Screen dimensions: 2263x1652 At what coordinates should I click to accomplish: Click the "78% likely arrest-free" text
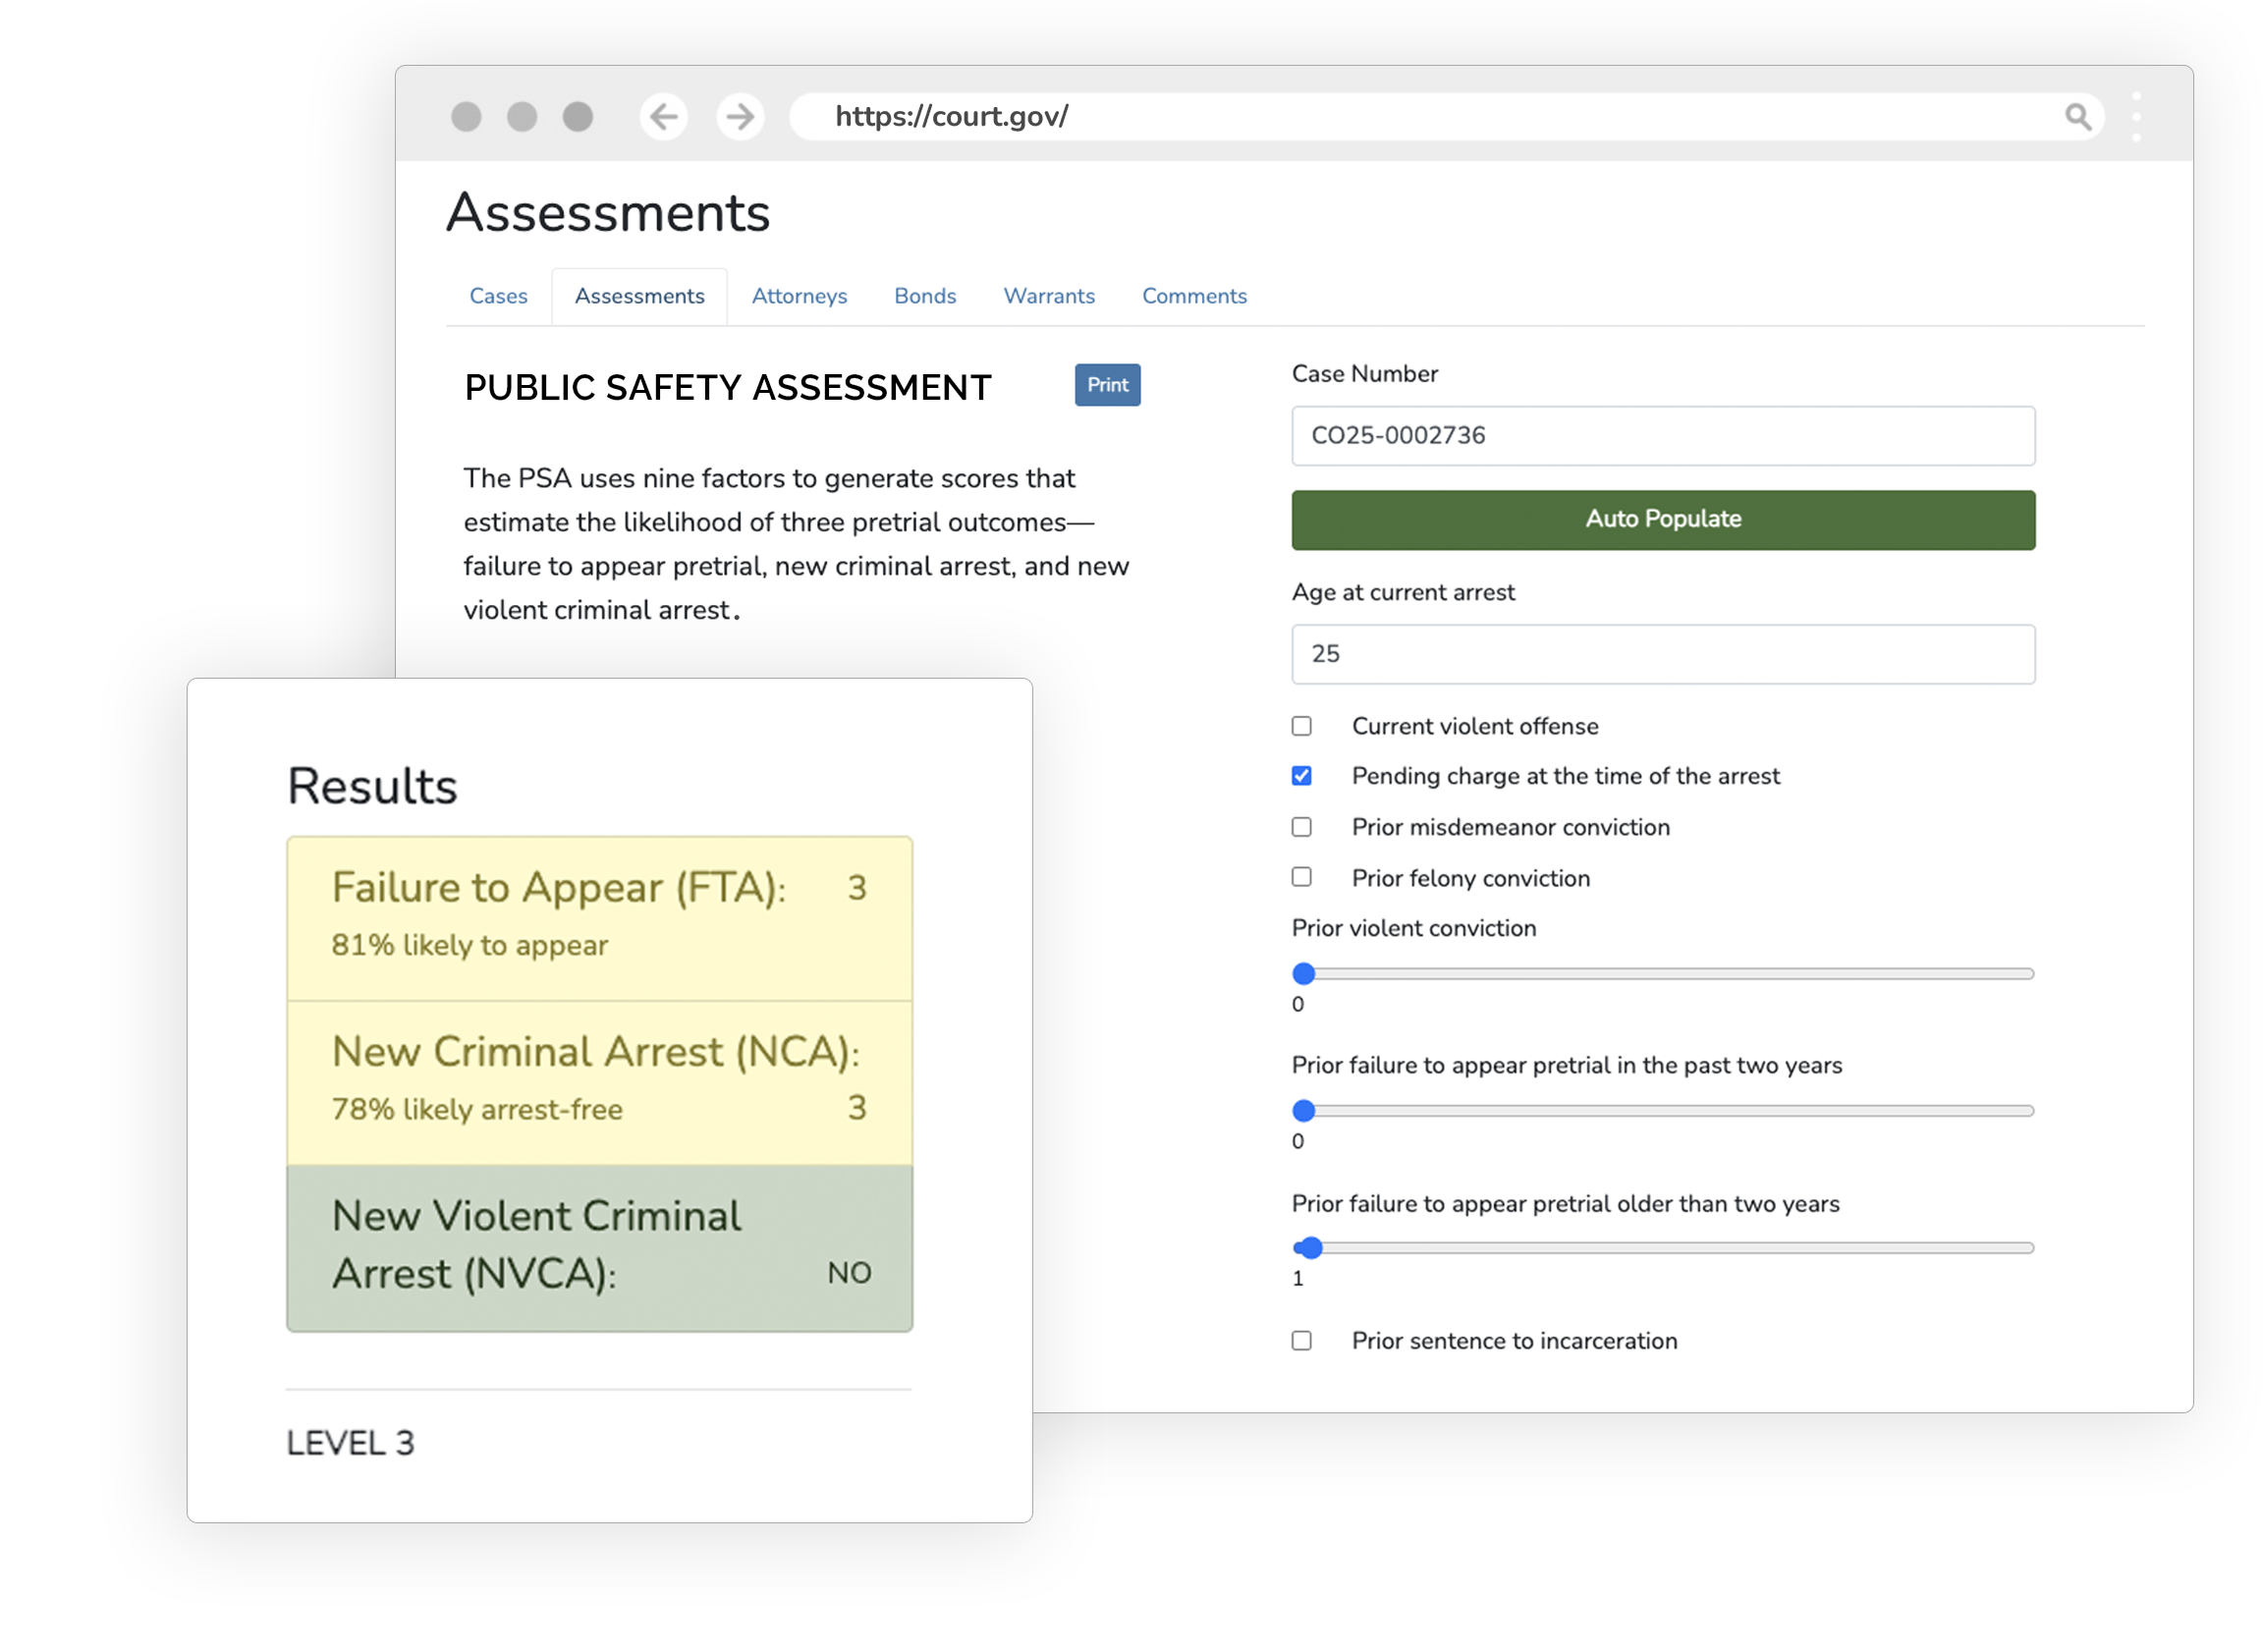(x=477, y=1109)
